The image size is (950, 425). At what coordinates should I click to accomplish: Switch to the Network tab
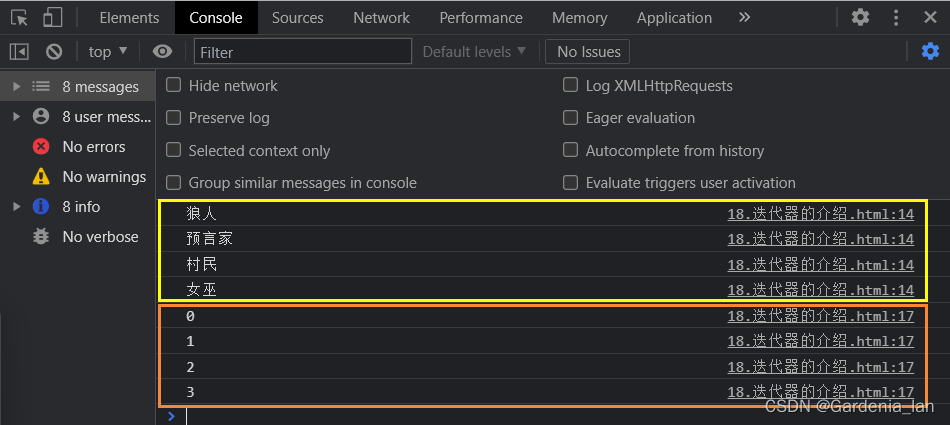point(381,17)
